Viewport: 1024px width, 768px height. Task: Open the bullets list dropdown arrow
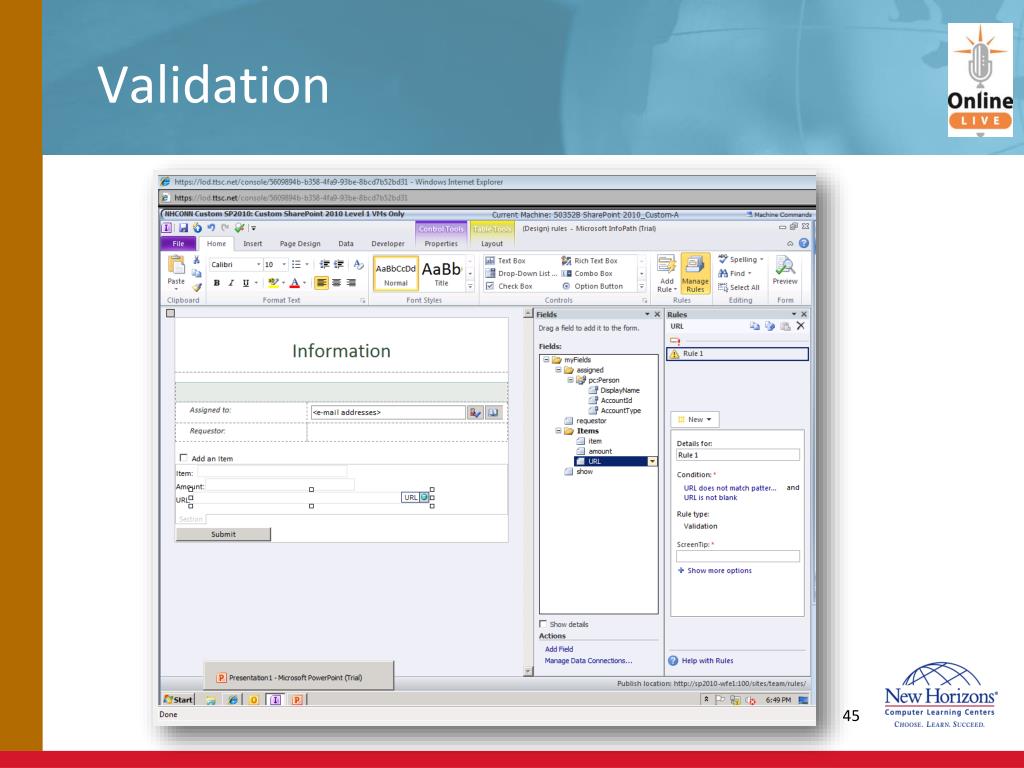(x=307, y=264)
